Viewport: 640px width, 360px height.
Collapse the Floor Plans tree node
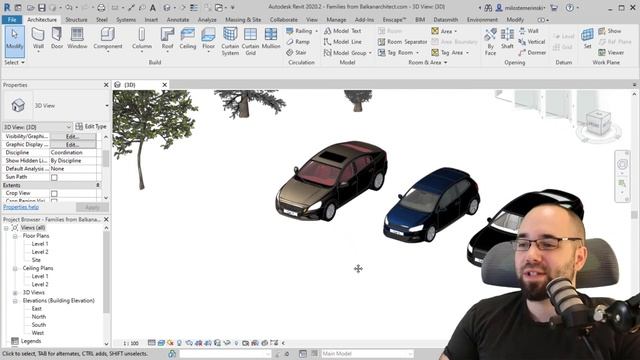click(15, 236)
